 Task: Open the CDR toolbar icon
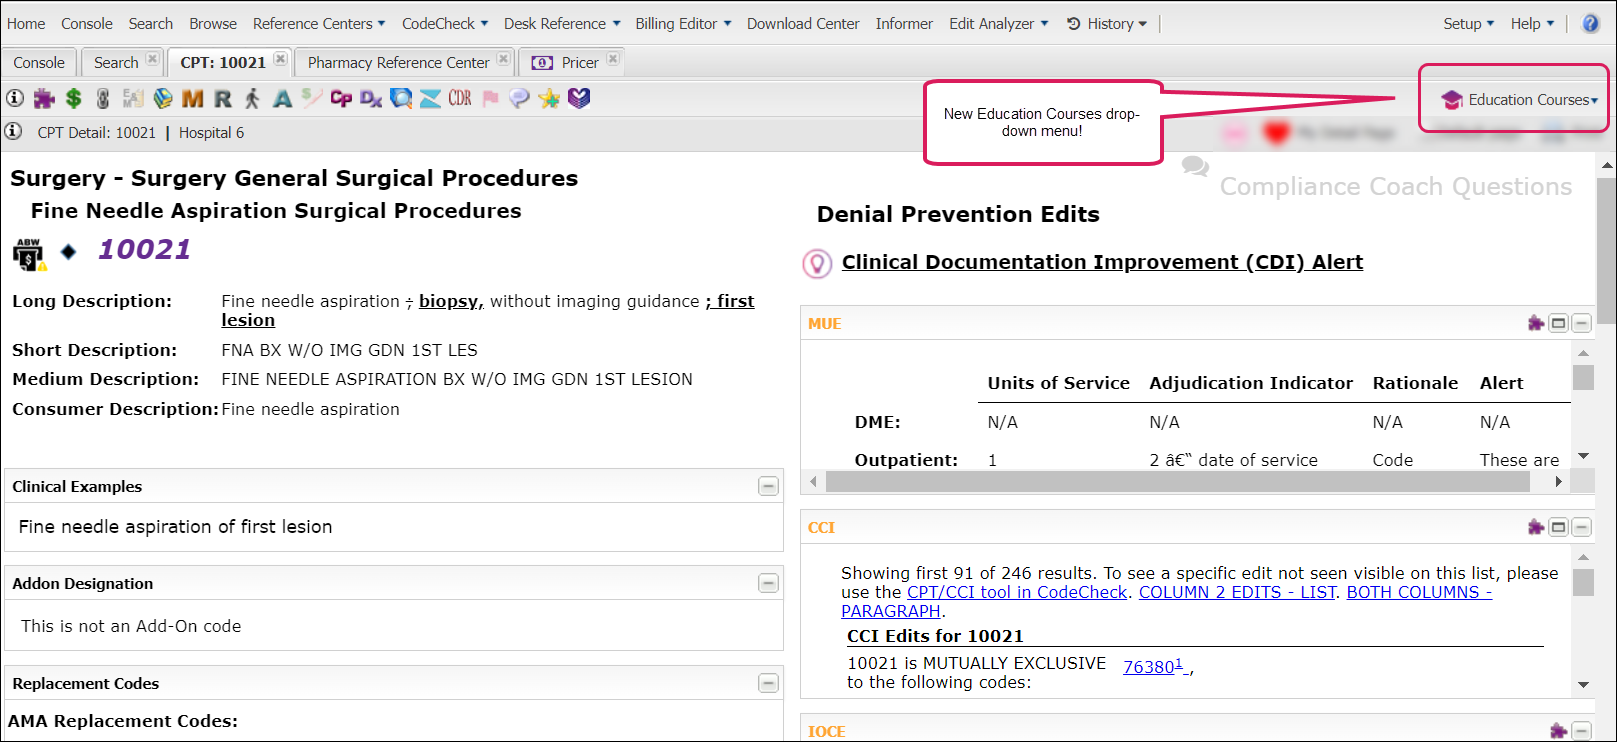click(460, 98)
